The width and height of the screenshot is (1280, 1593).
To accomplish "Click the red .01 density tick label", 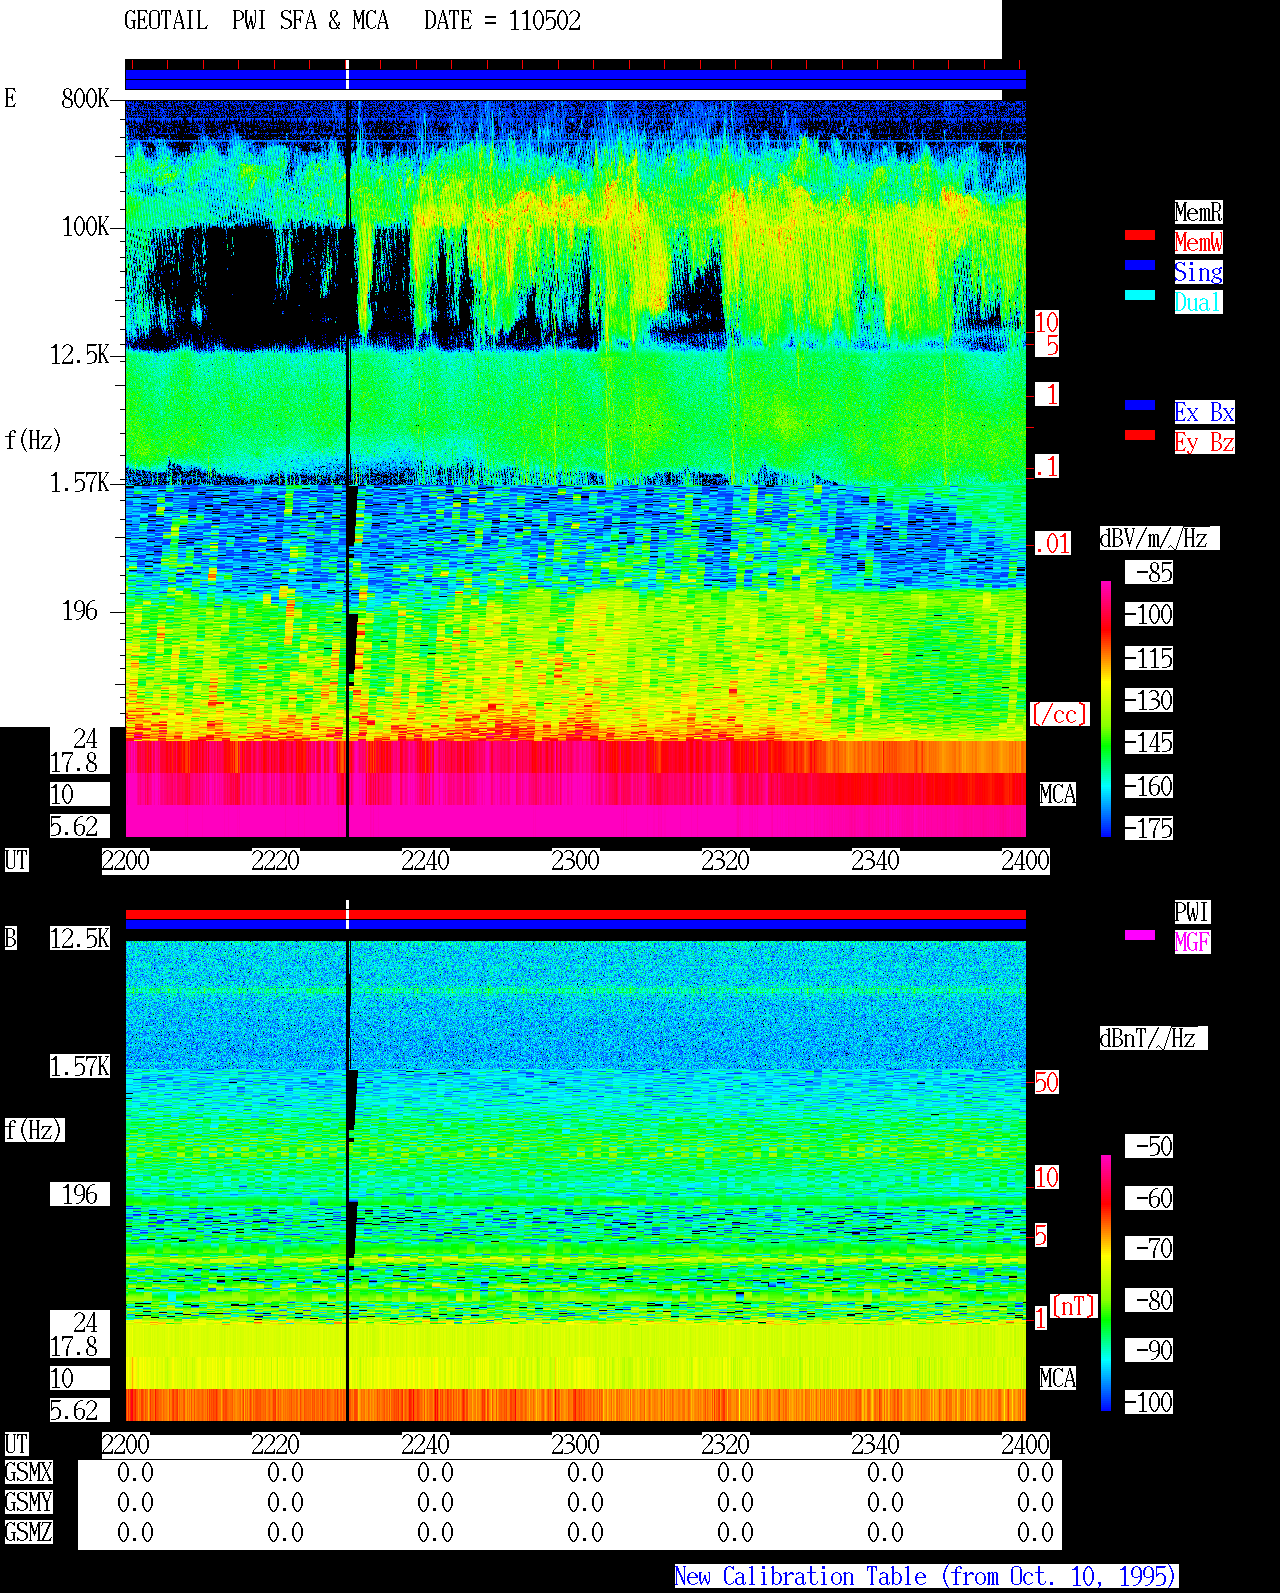I will point(1053,544).
